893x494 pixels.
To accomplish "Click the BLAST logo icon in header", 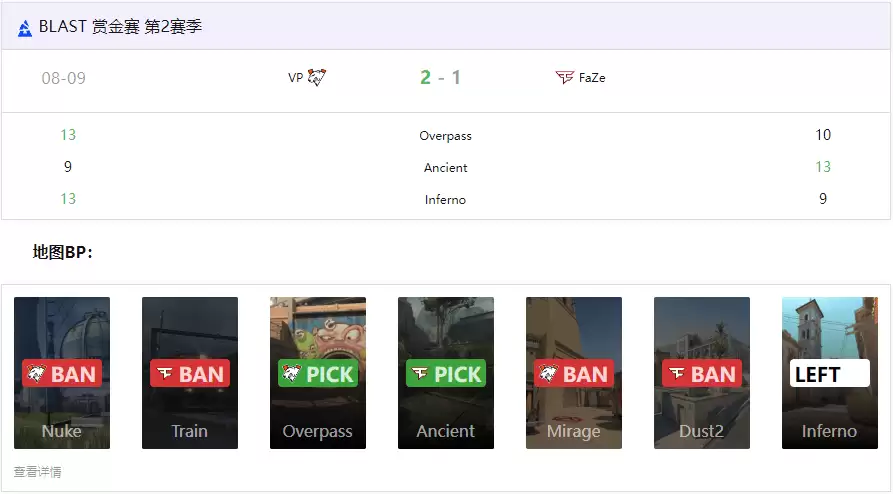I will point(25,28).
